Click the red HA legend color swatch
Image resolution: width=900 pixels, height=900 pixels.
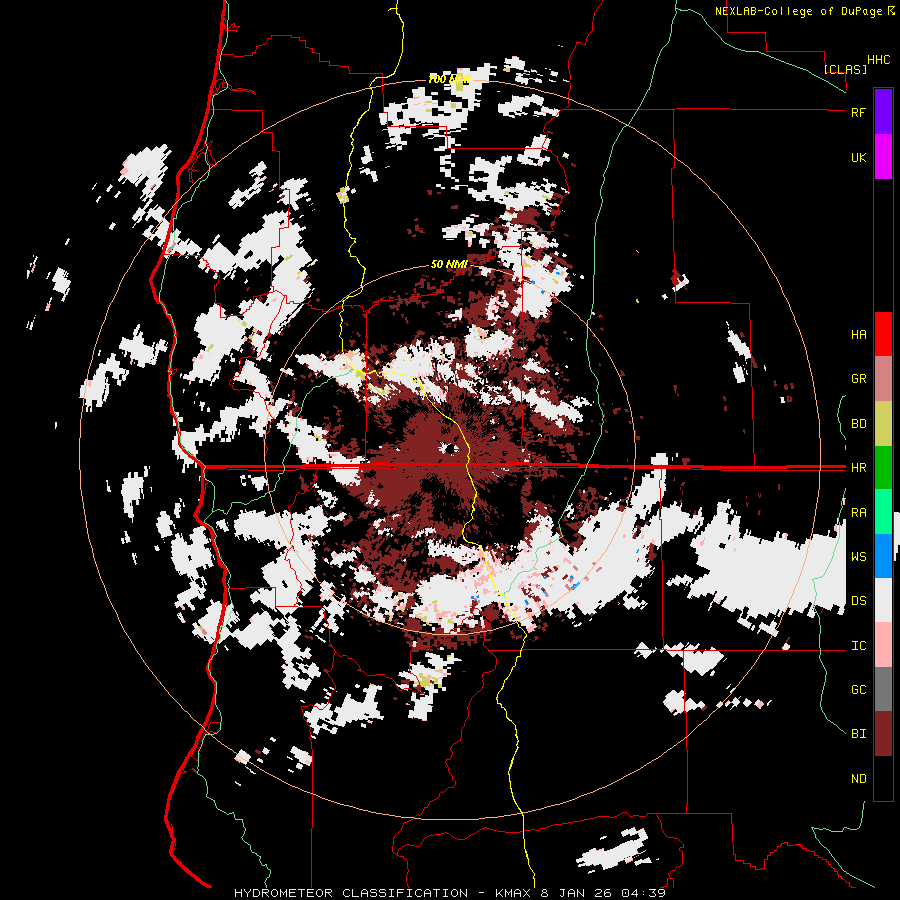point(883,334)
